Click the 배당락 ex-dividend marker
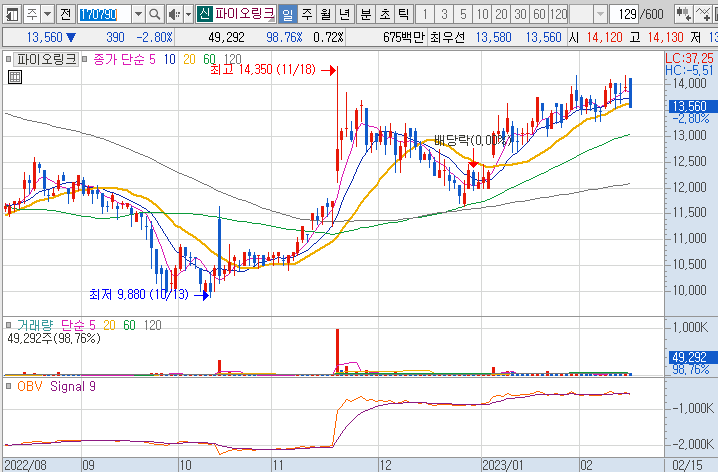This screenshot has width=718, height=472. pyautogui.click(x=473, y=140)
